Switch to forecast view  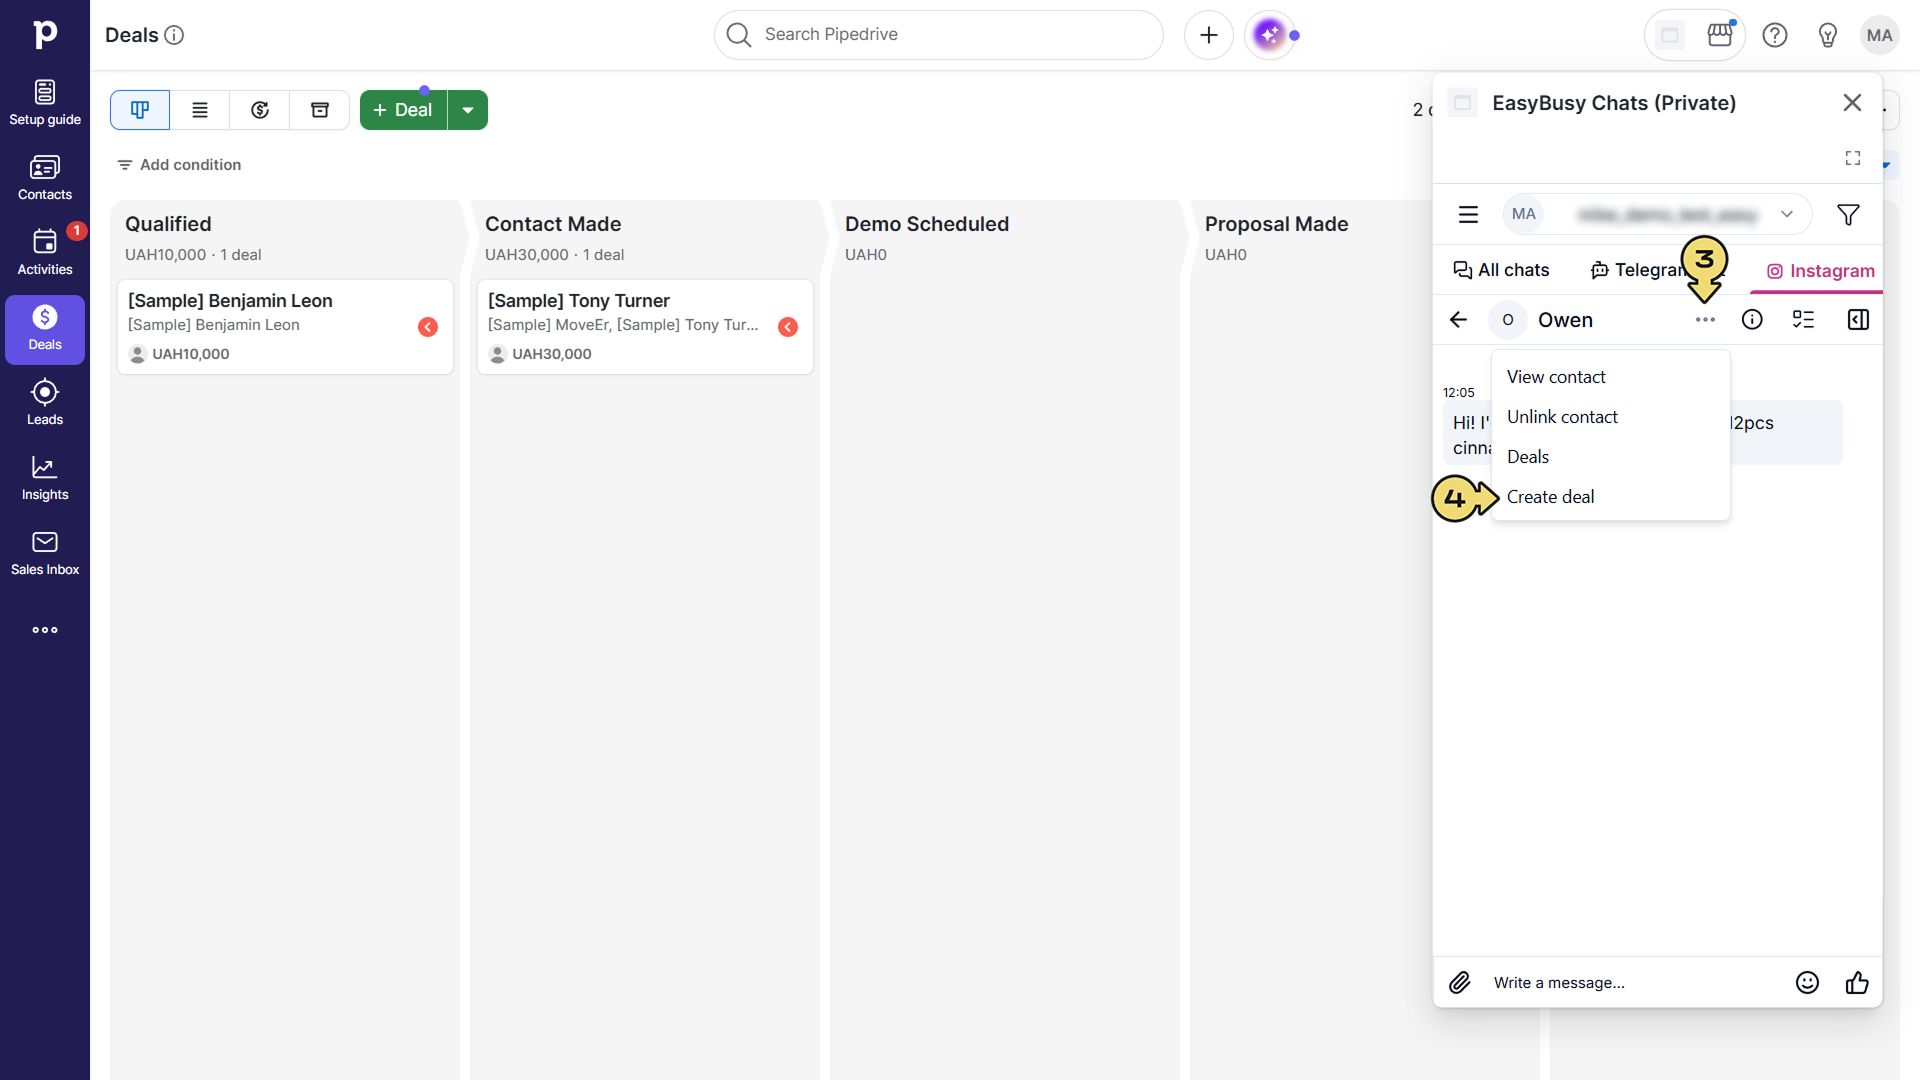(x=260, y=110)
